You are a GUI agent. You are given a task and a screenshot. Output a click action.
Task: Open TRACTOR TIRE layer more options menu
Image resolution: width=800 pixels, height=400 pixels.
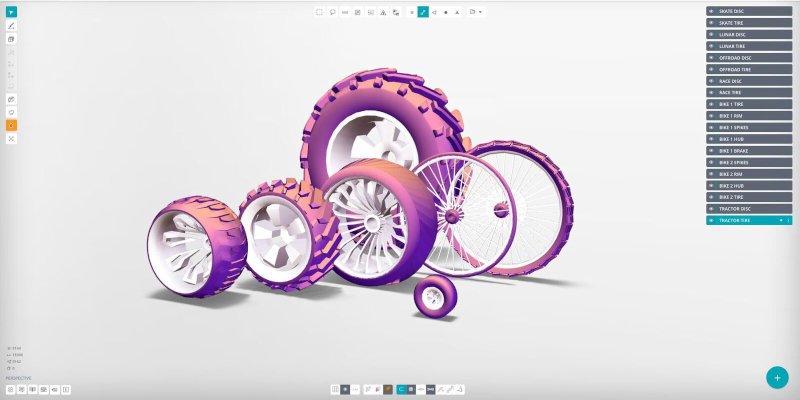coord(788,220)
